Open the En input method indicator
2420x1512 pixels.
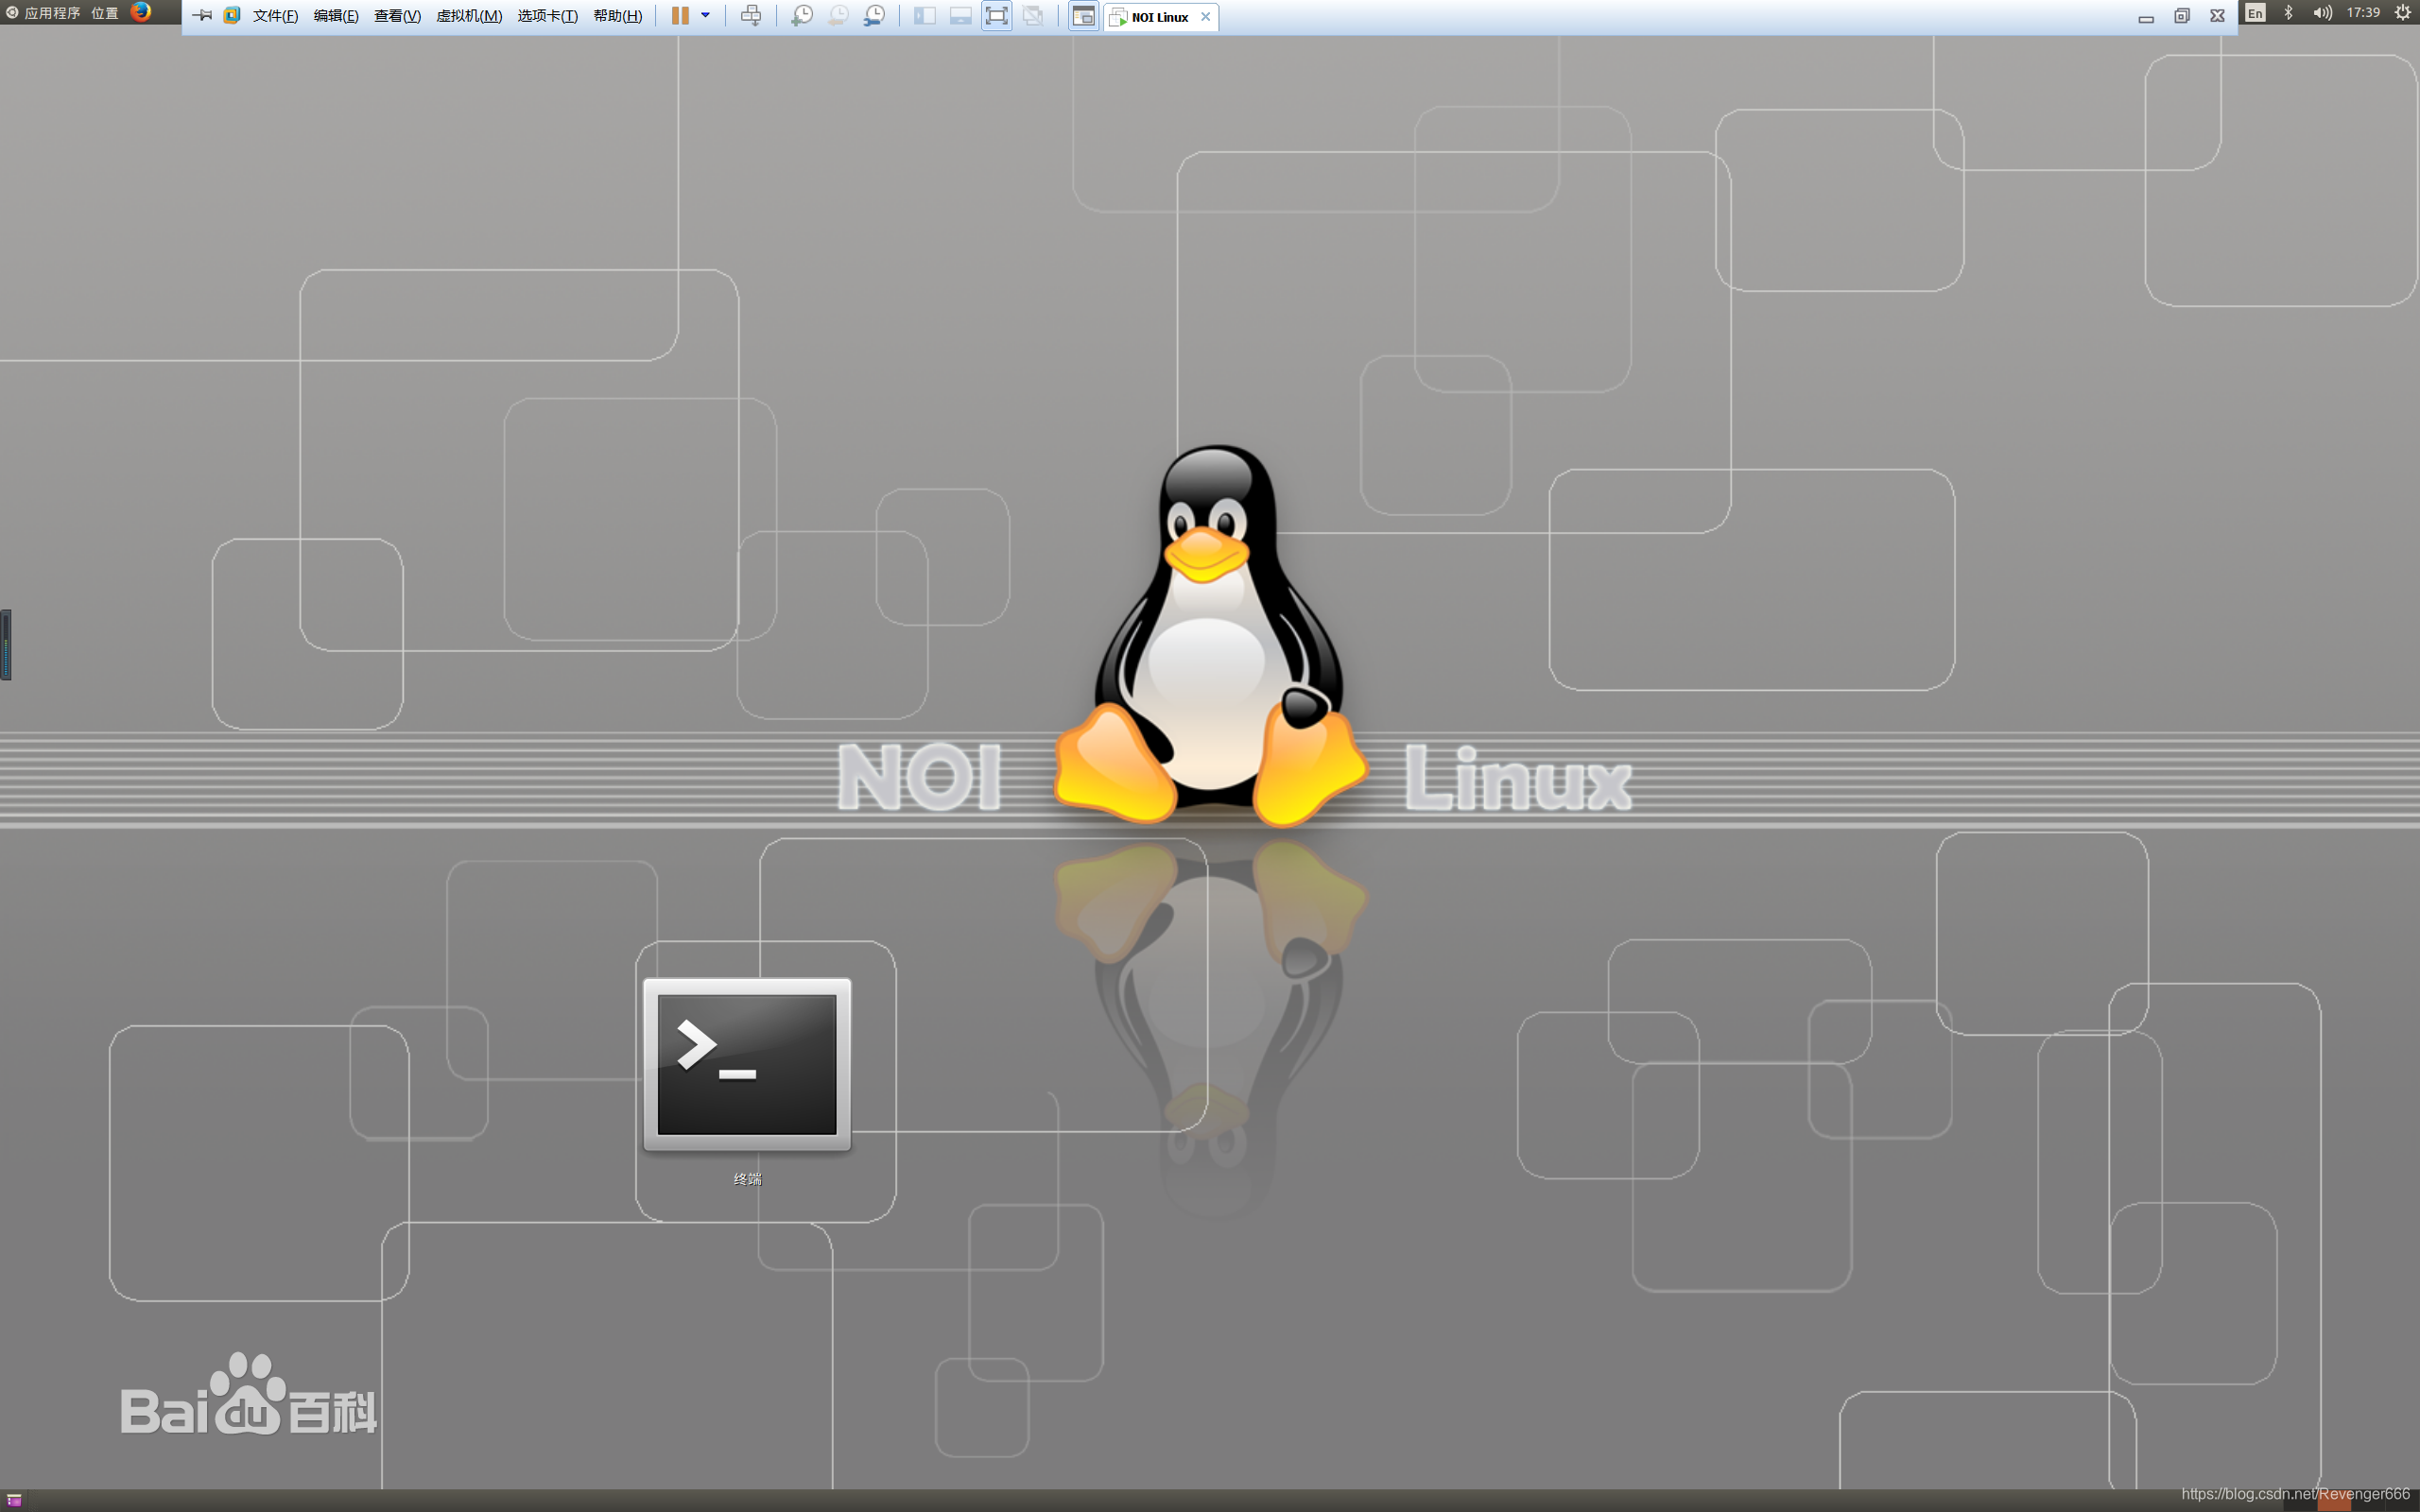(2255, 13)
